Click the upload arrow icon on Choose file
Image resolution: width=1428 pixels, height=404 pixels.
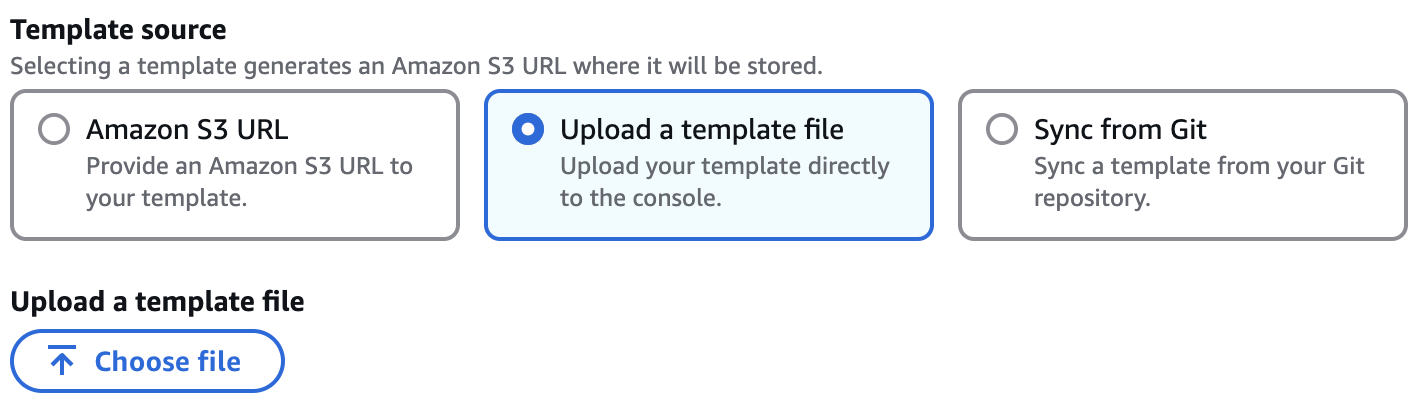62,362
